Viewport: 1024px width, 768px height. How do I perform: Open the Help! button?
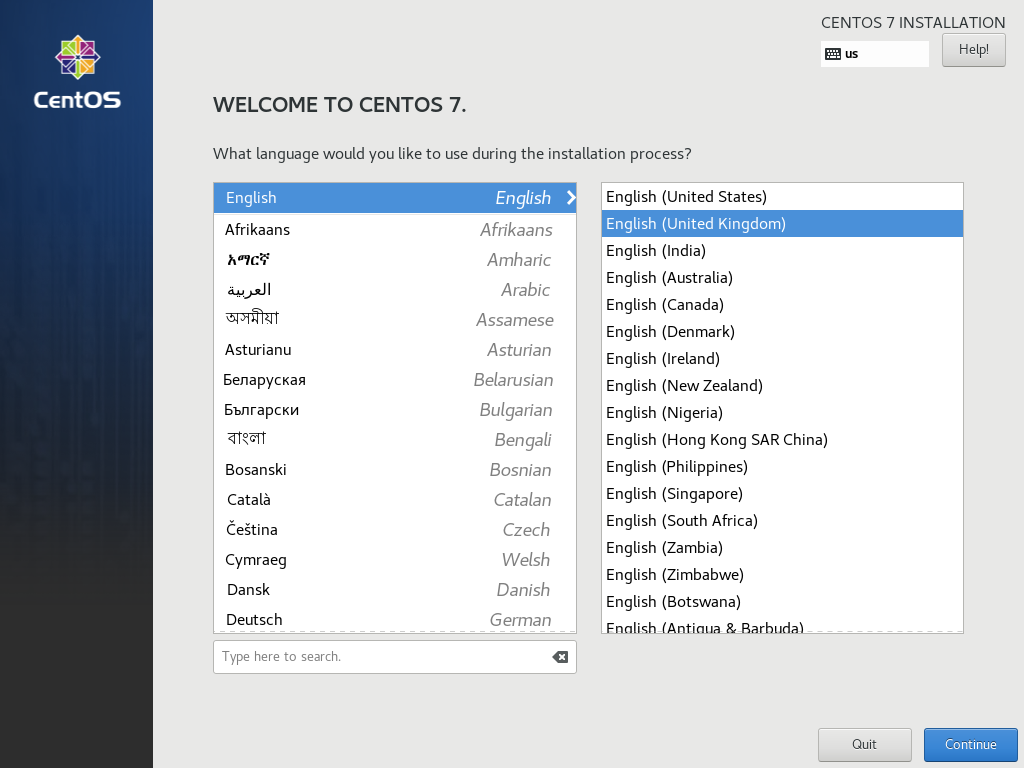click(x=973, y=50)
